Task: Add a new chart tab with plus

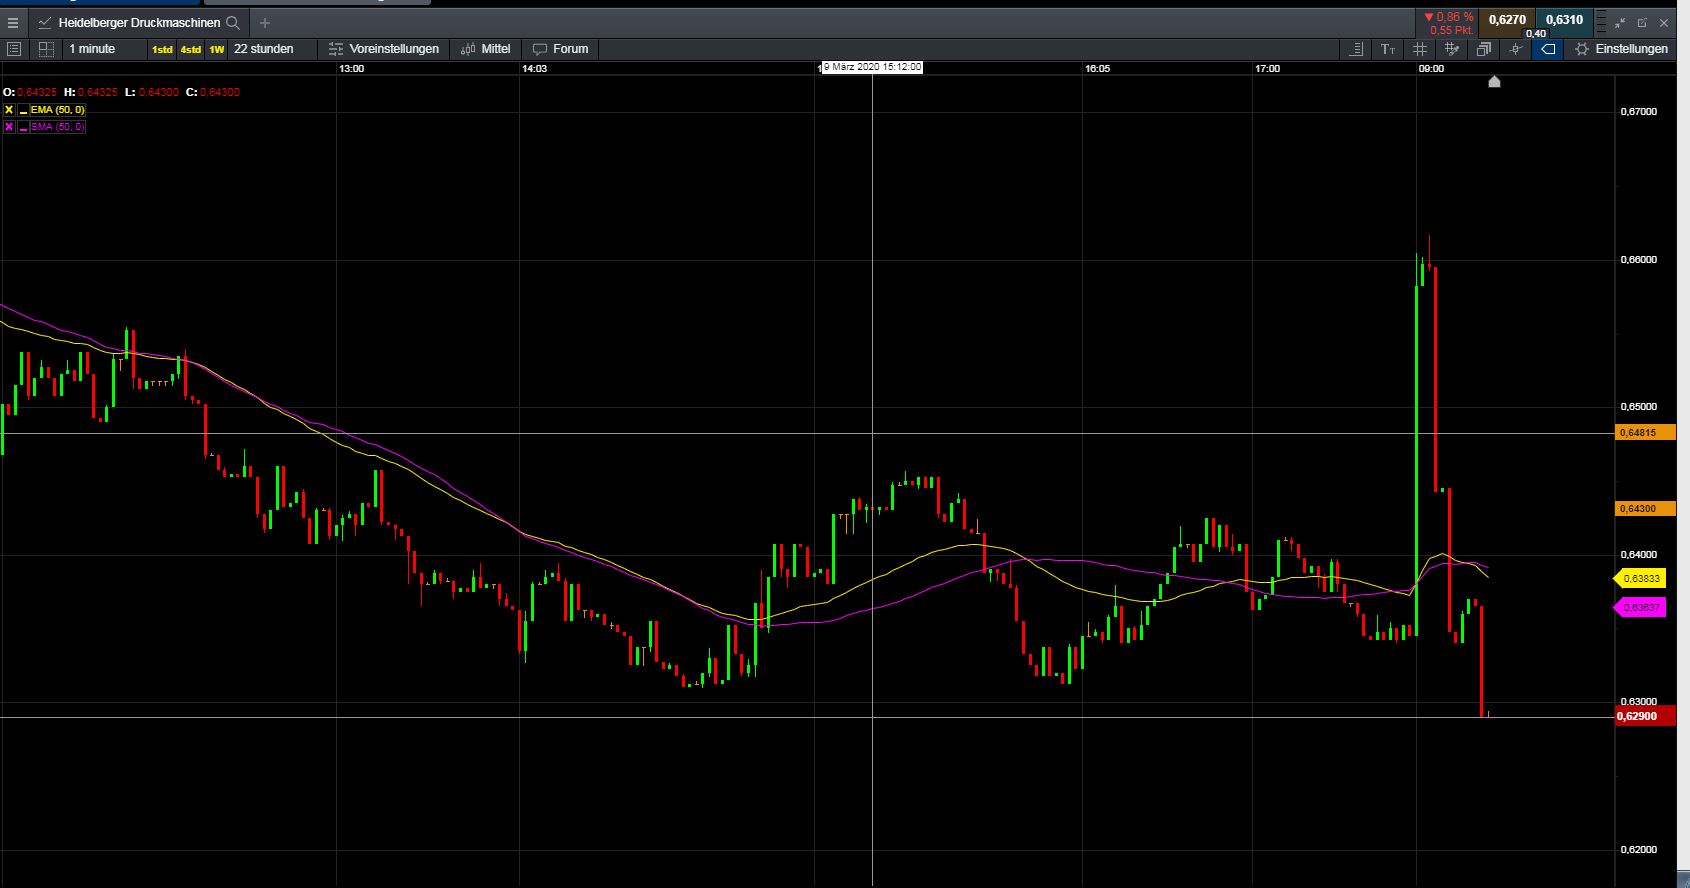Action: coord(265,22)
